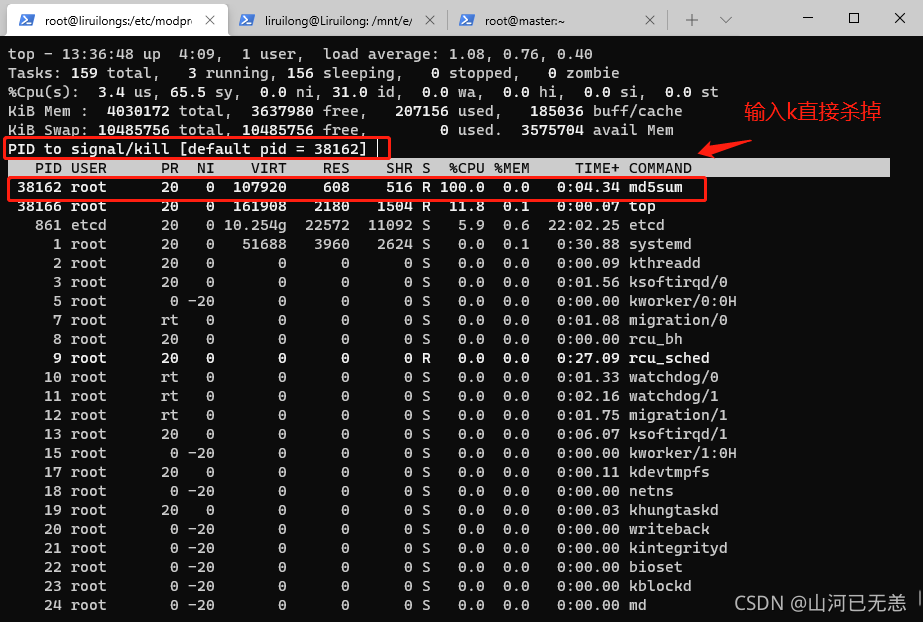Click the %MEM column header
Screen dimensions: 923x622
(x=512, y=168)
